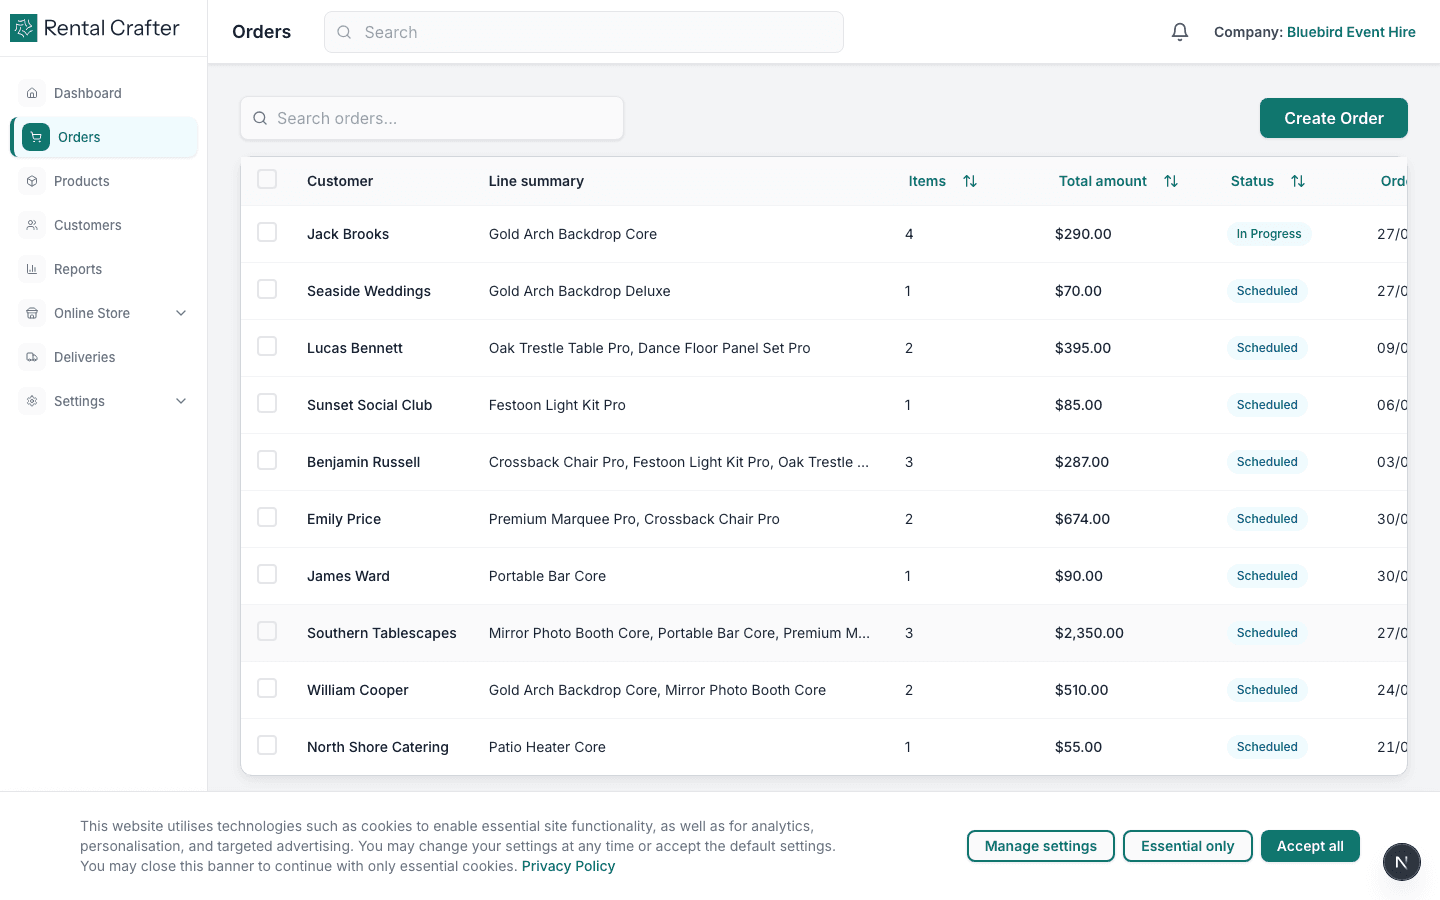Viewport: 1440px width, 900px height.
Task: Sort by Status arrows icon
Action: [x=1298, y=181]
